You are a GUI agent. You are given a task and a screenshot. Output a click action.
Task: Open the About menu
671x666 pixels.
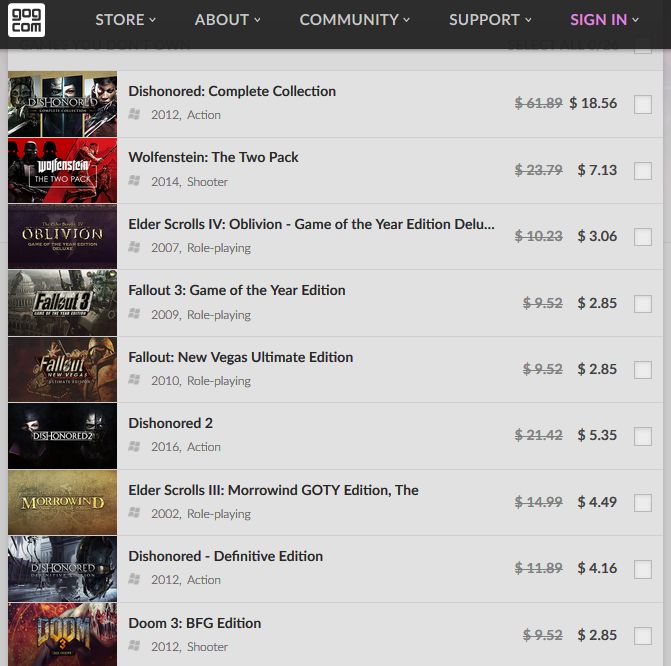tap(227, 20)
